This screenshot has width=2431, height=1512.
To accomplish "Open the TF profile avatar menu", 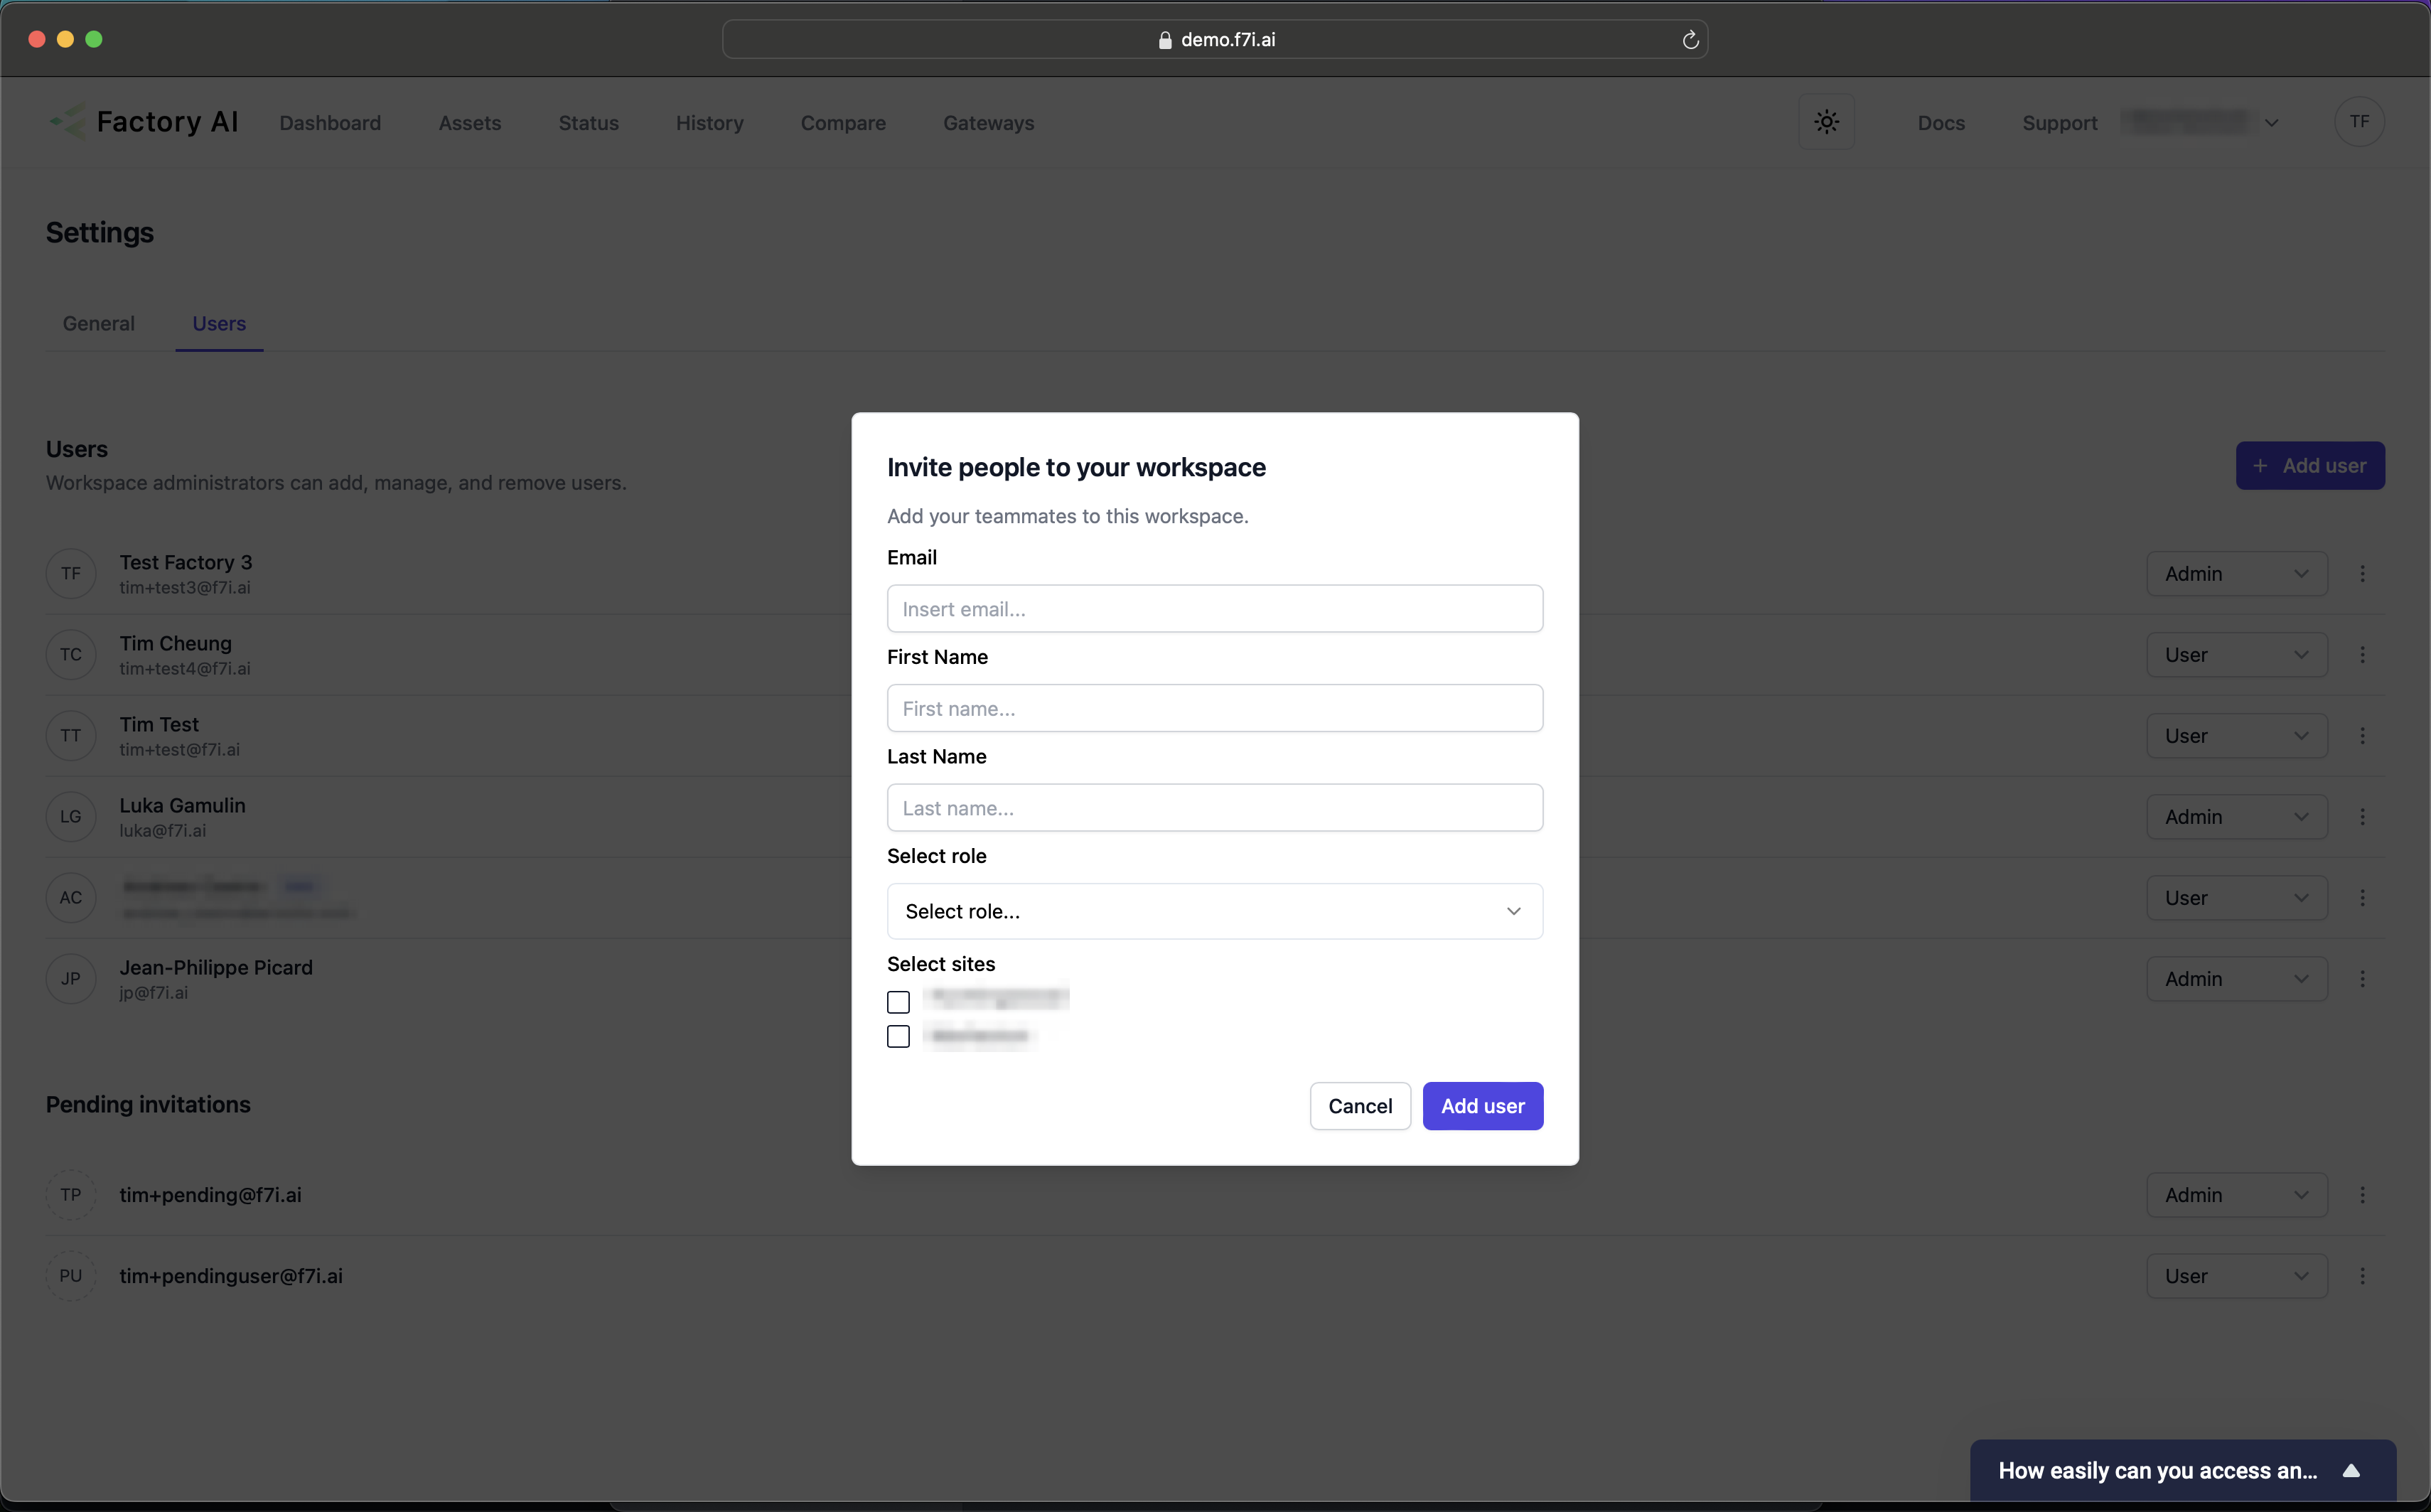I will (x=2359, y=122).
